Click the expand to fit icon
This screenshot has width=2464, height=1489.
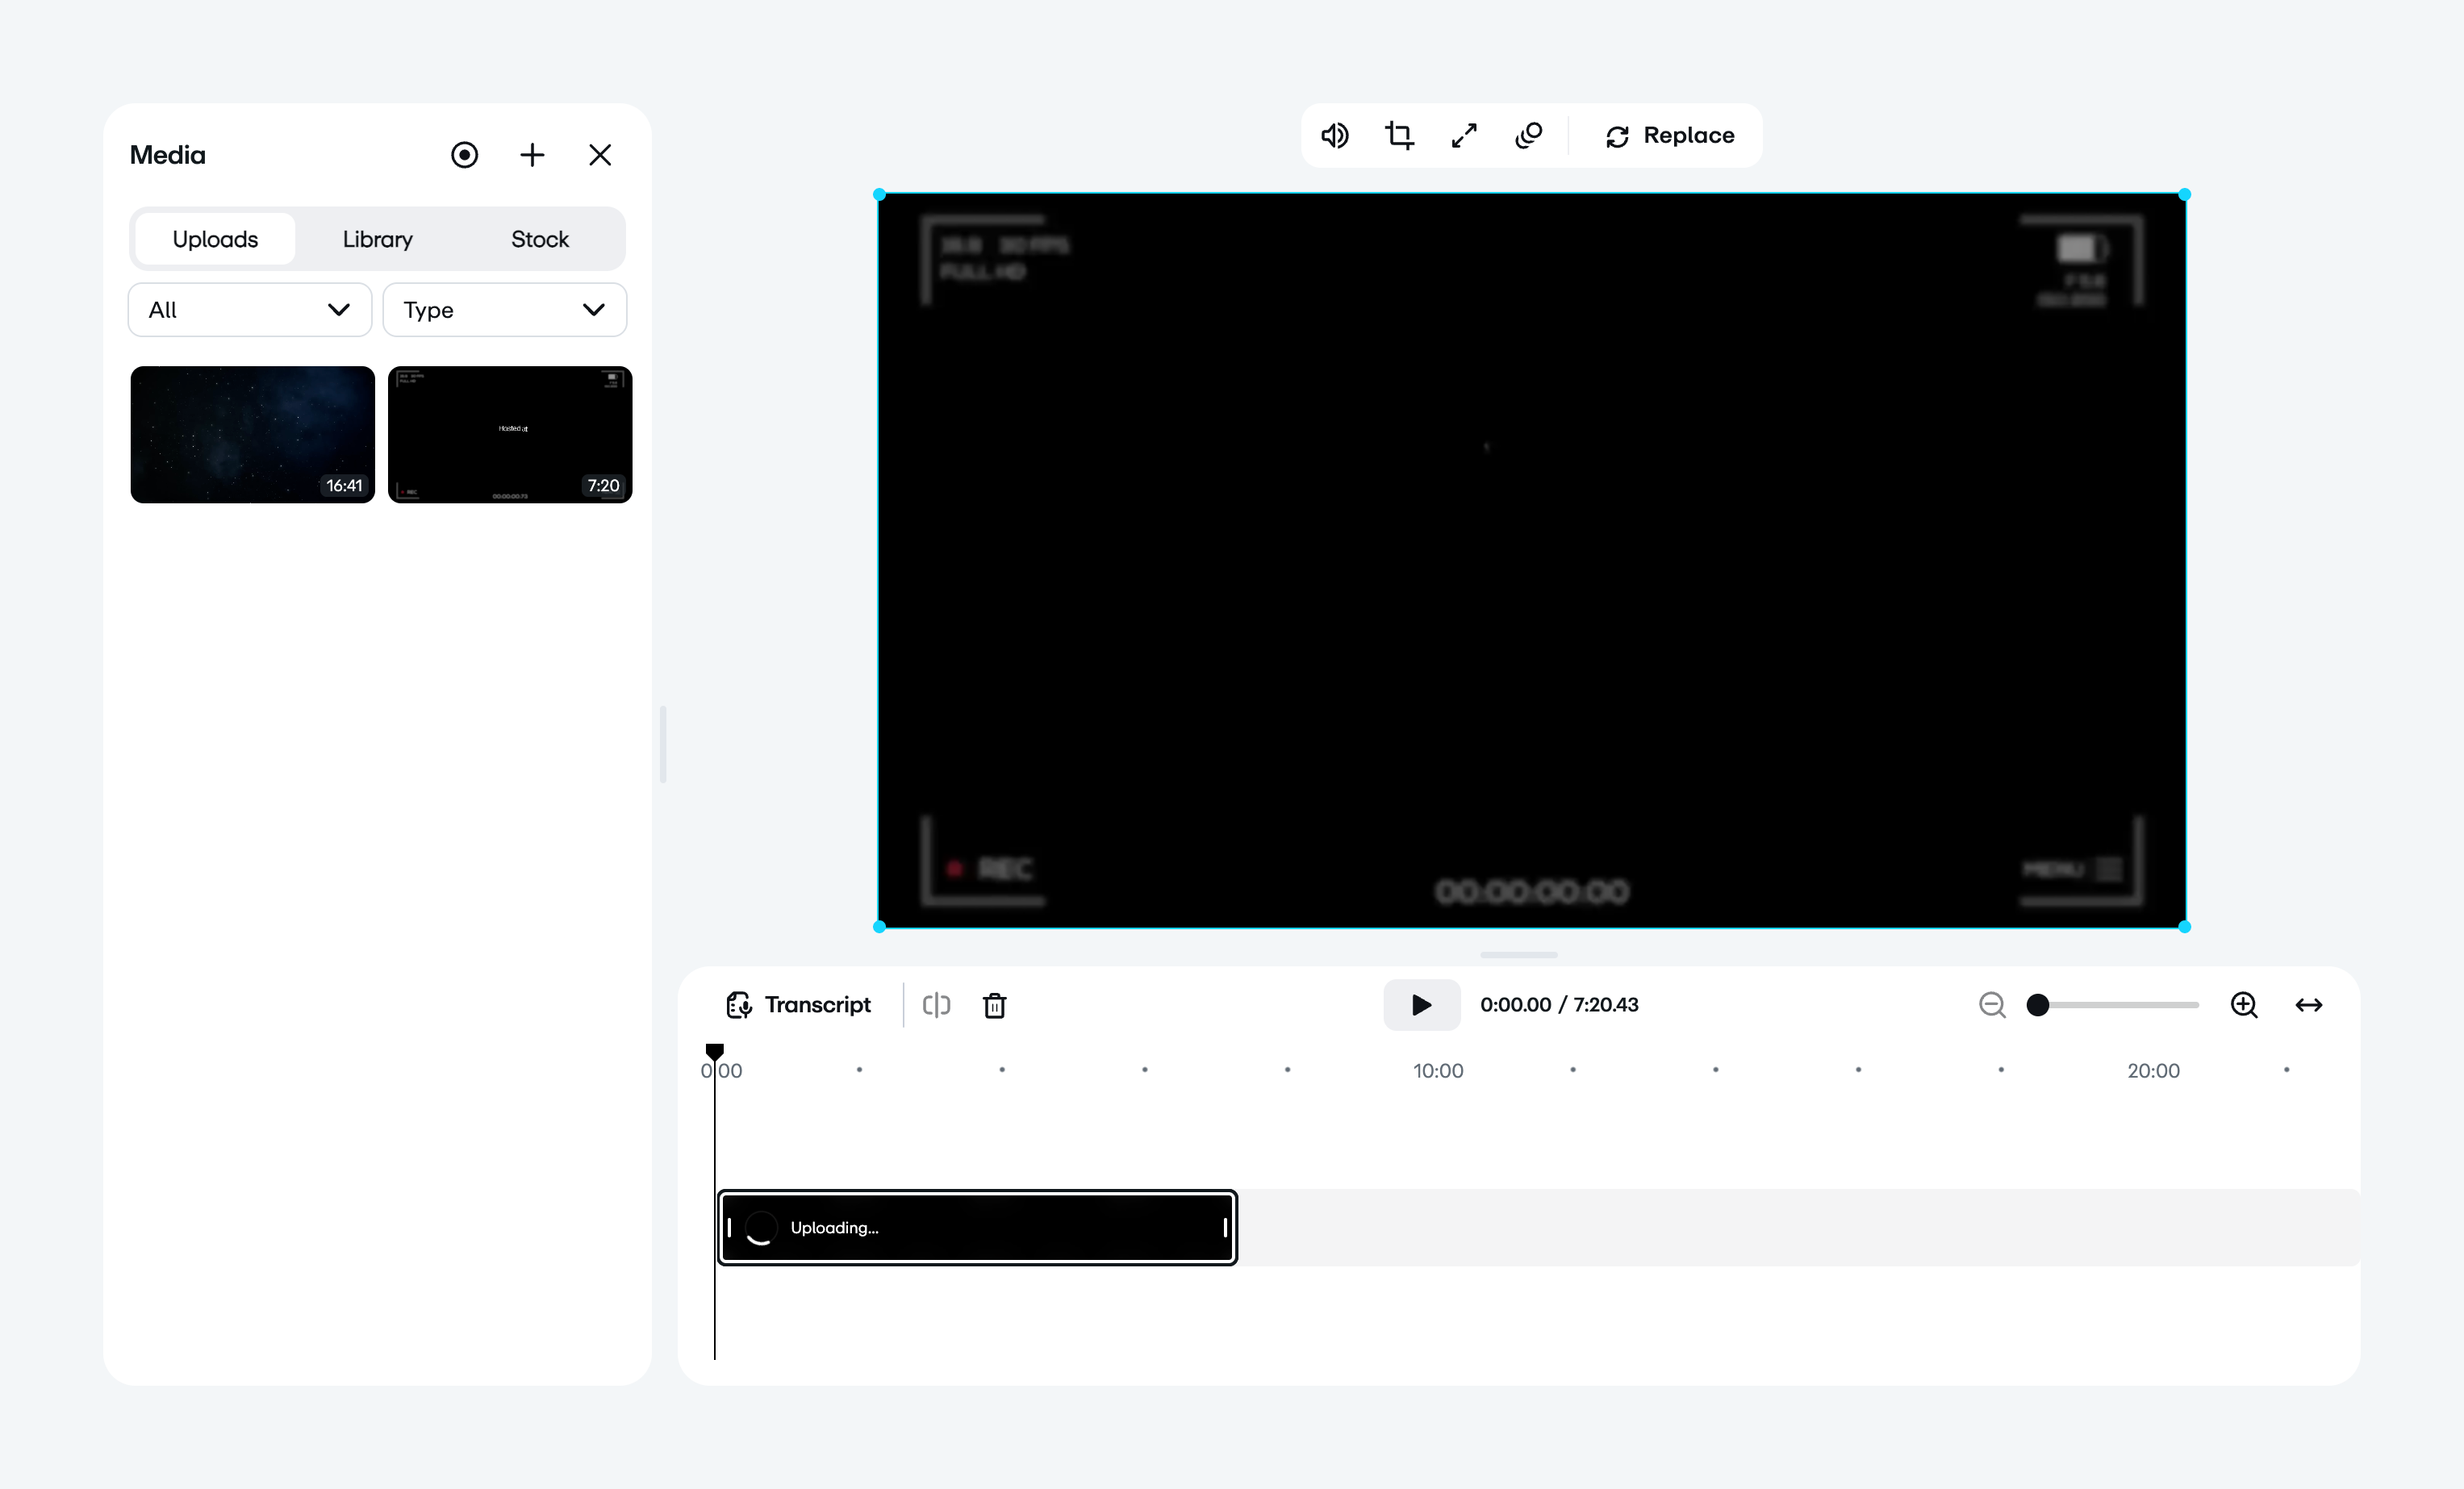point(1464,135)
